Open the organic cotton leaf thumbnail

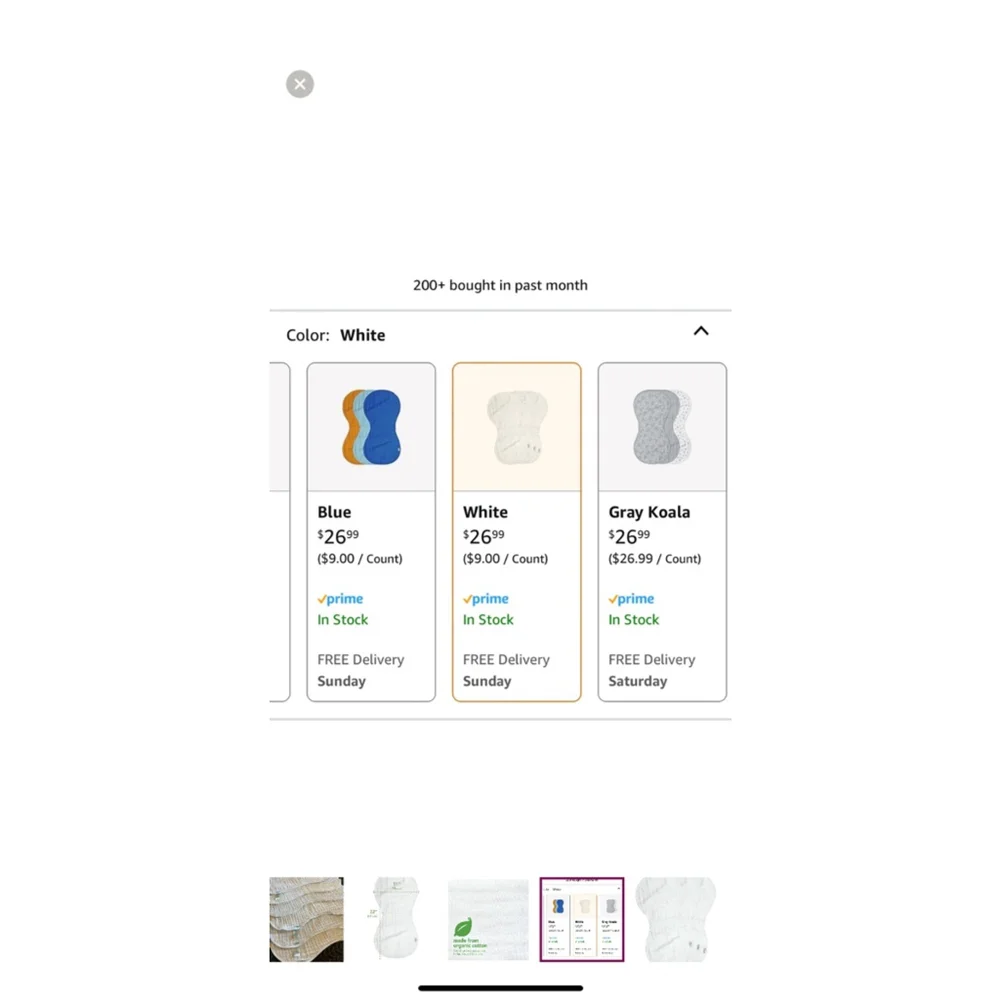coord(488,919)
